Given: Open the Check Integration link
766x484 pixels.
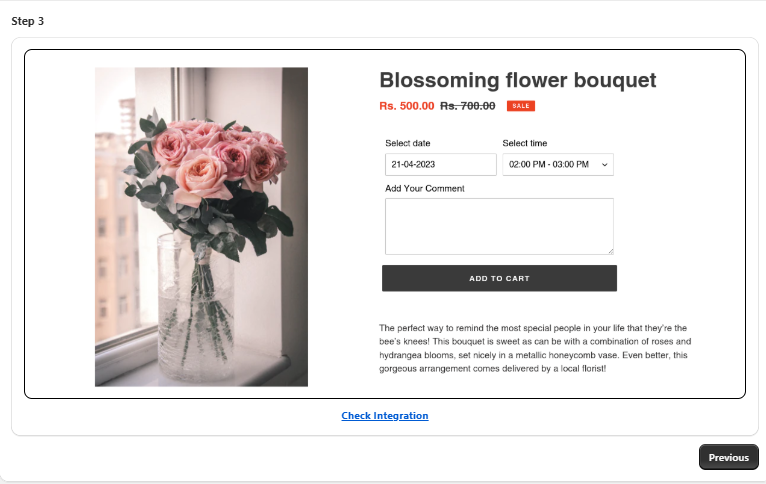Looking at the screenshot, I should [x=385, y=416].
